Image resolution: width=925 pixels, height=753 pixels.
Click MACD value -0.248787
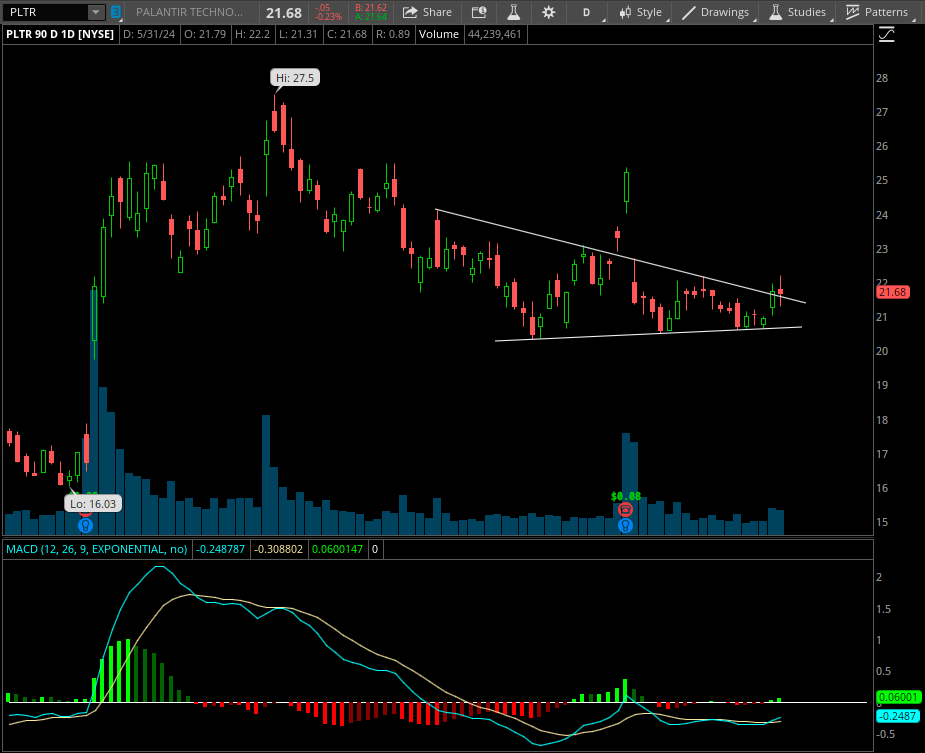point(221,549)
